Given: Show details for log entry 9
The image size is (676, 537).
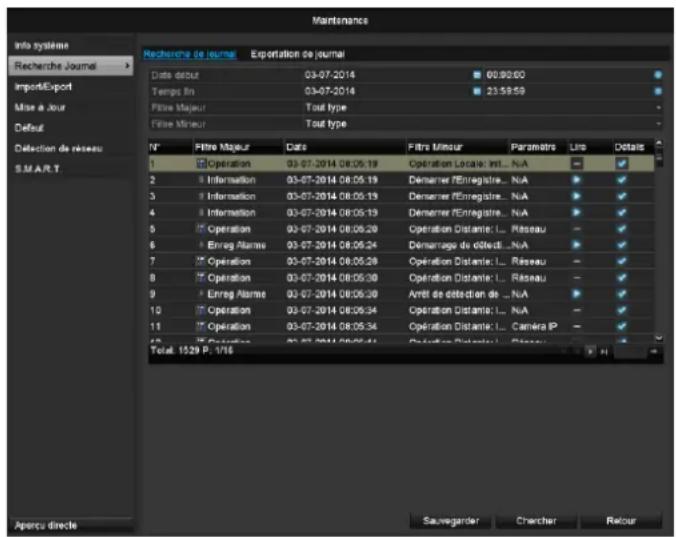Looking at the screenshot, I should (x=622, y=294).
